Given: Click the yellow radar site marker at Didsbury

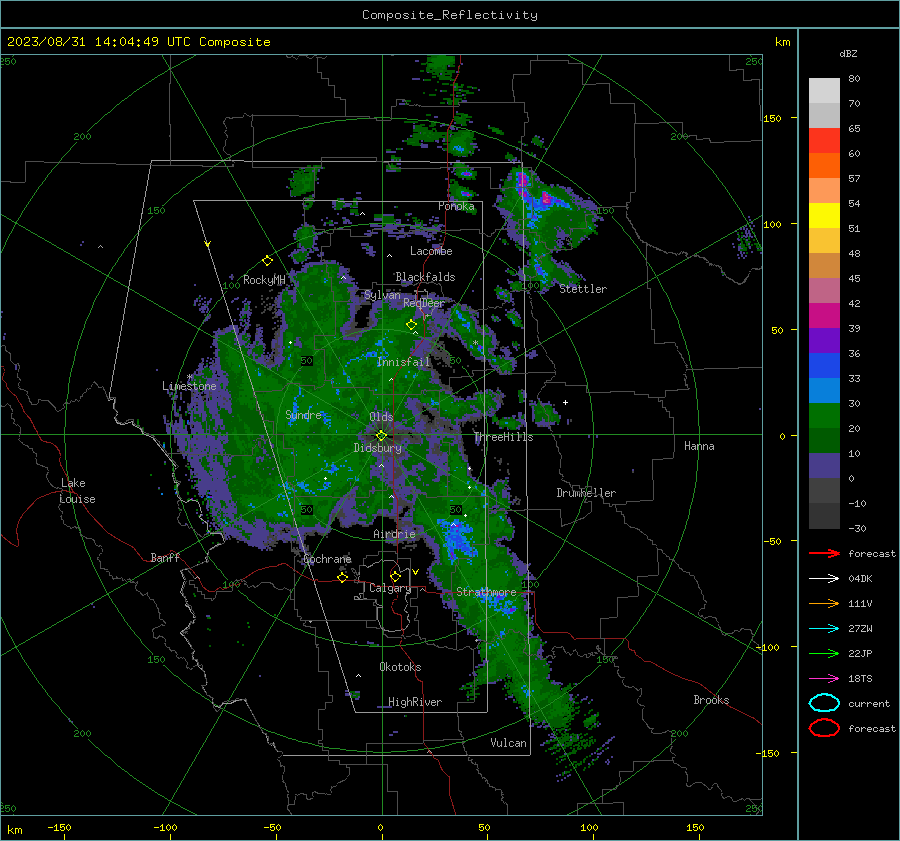Looking at the screenshot, I should click(381, 436).
